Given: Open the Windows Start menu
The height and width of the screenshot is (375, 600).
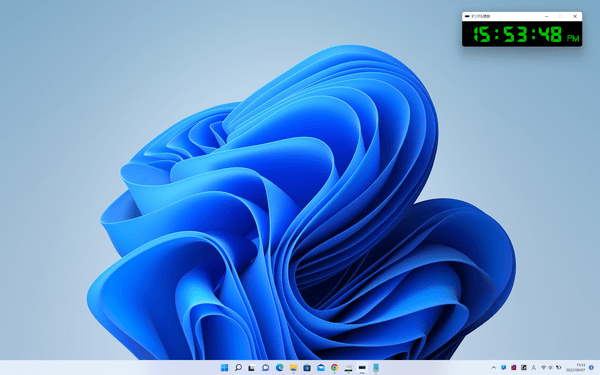Looking at the screenshot, I should pyautogui.click(x=224, y=368).
